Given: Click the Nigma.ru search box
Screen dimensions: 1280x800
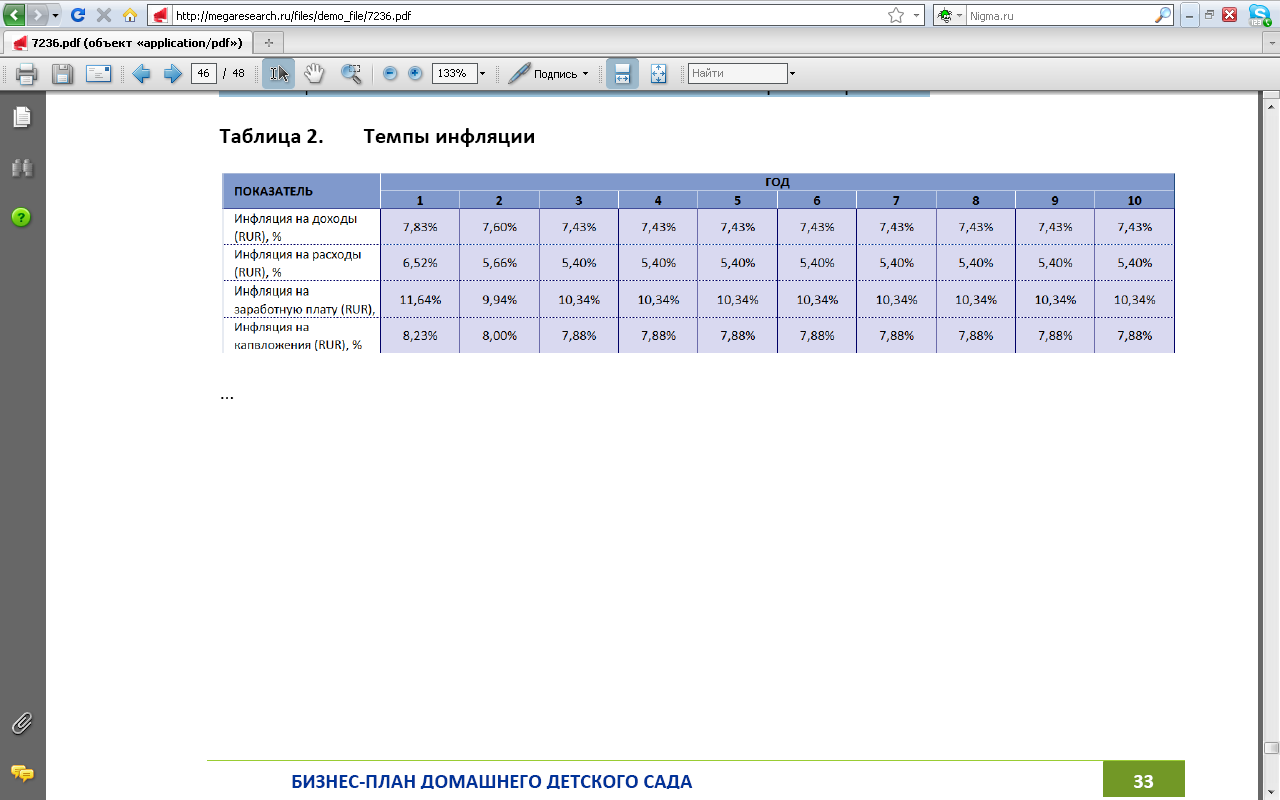Looking at the screenshot, I should 1059,16.
